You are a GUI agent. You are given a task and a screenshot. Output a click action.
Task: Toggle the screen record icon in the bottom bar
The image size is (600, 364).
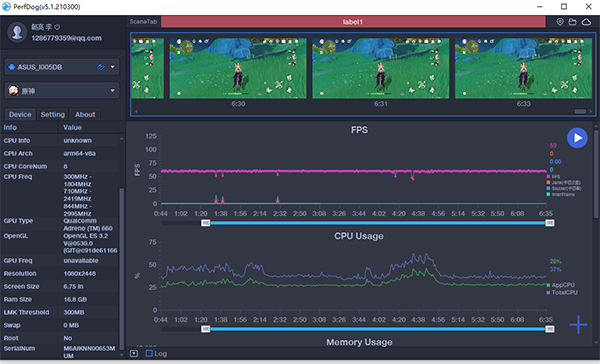click(134, 353)
